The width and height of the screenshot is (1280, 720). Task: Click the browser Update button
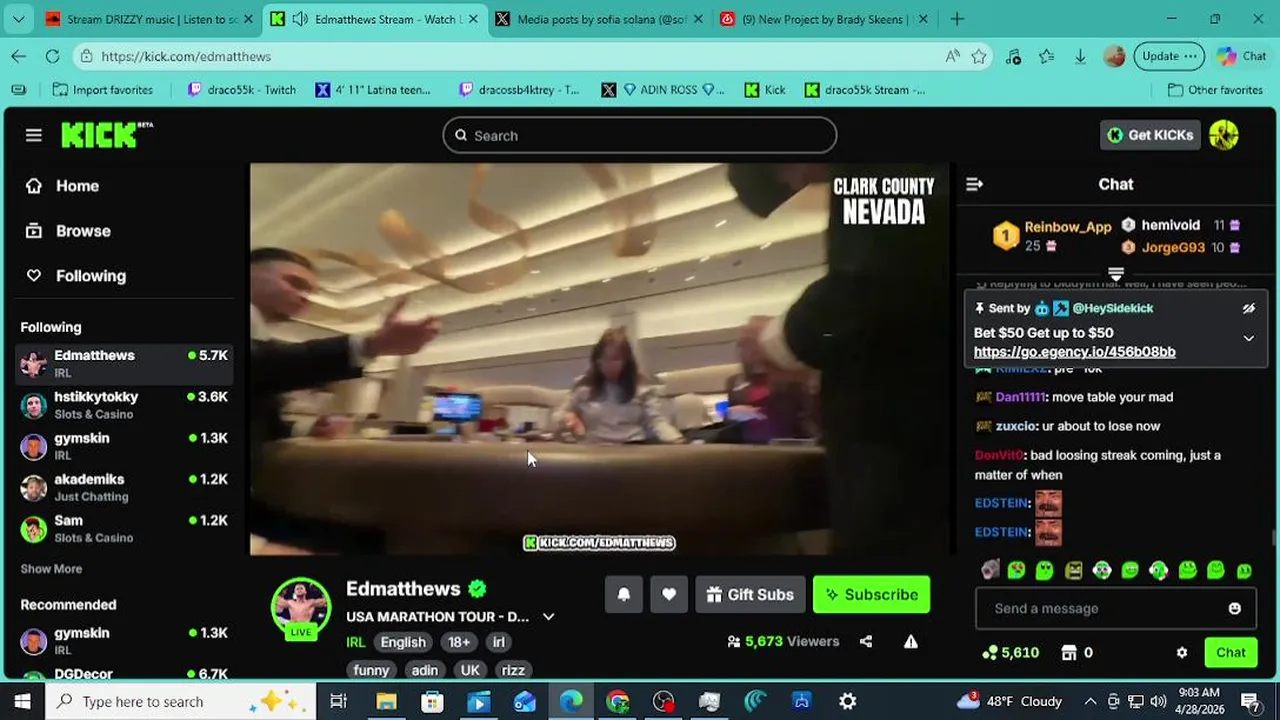pos(1168,56)
